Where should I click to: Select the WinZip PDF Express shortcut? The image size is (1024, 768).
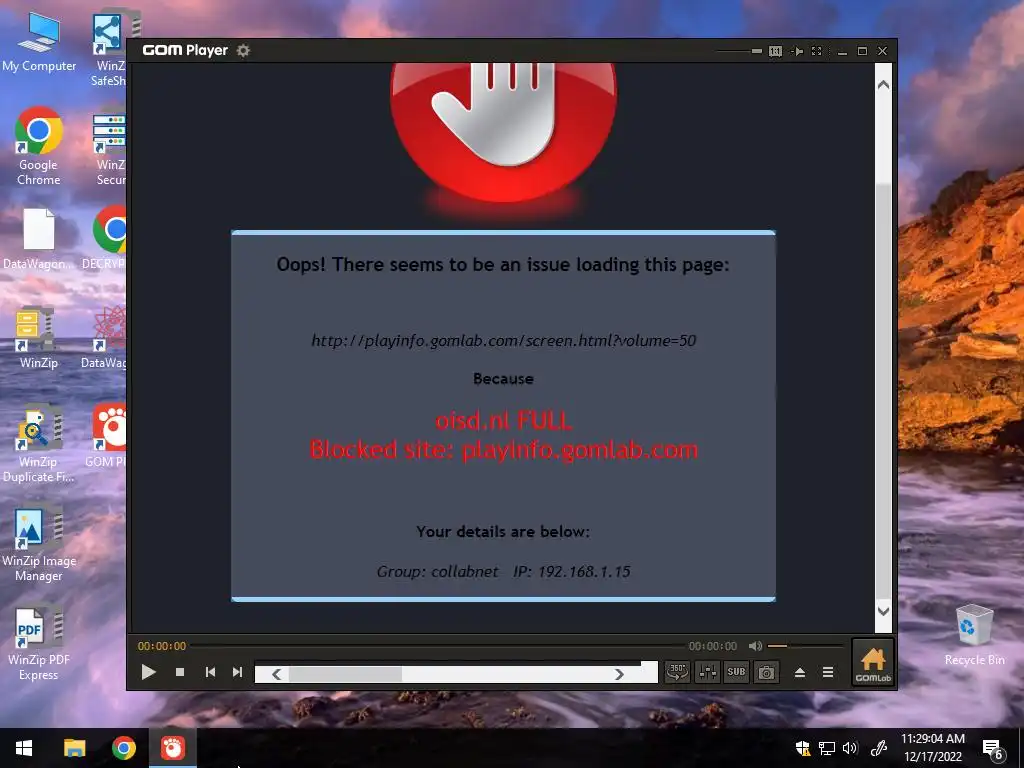pyautogui.click(x=39, y=643)
